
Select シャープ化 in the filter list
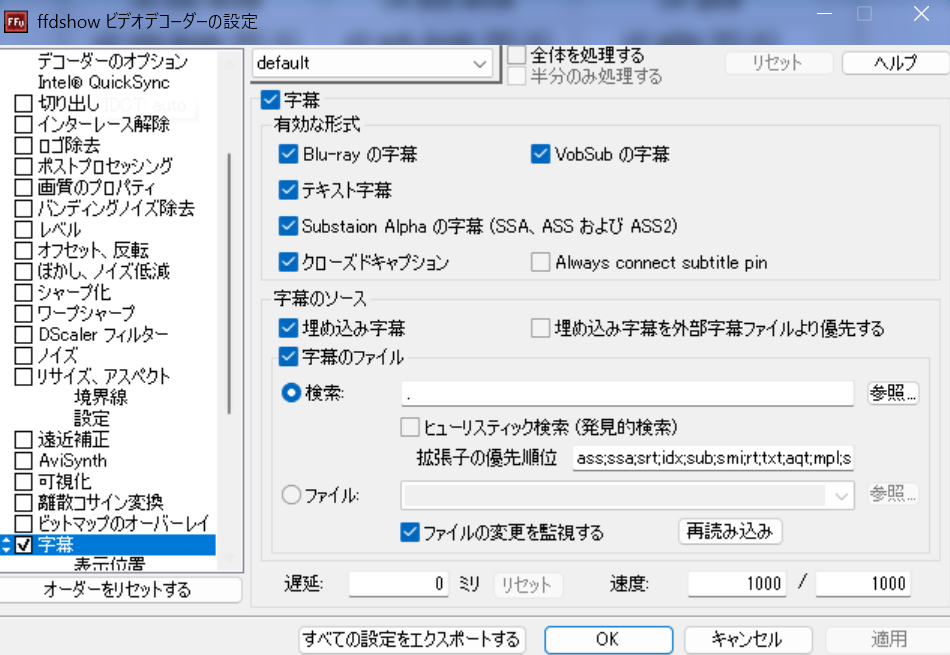point(73,292)
